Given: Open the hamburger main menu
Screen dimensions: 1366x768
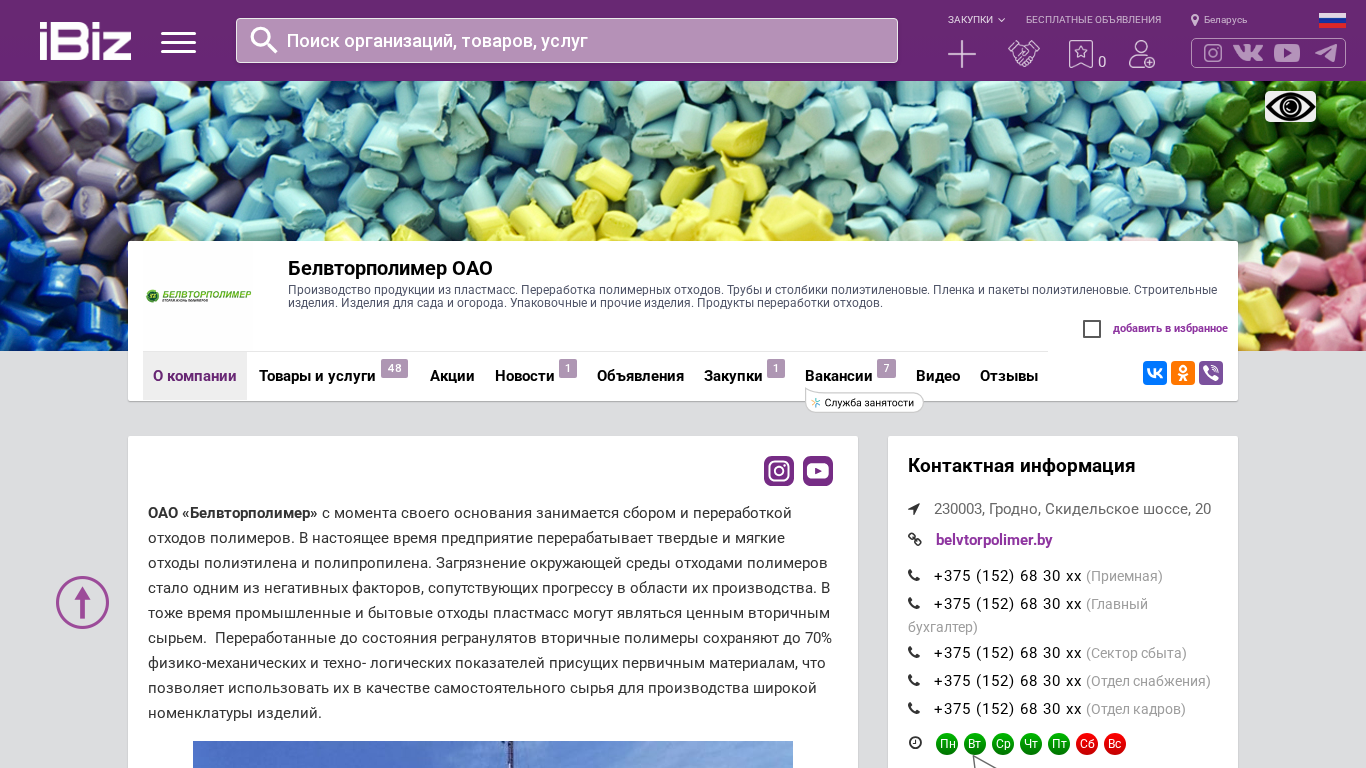Looking at the screenshot, I should 178,42.
